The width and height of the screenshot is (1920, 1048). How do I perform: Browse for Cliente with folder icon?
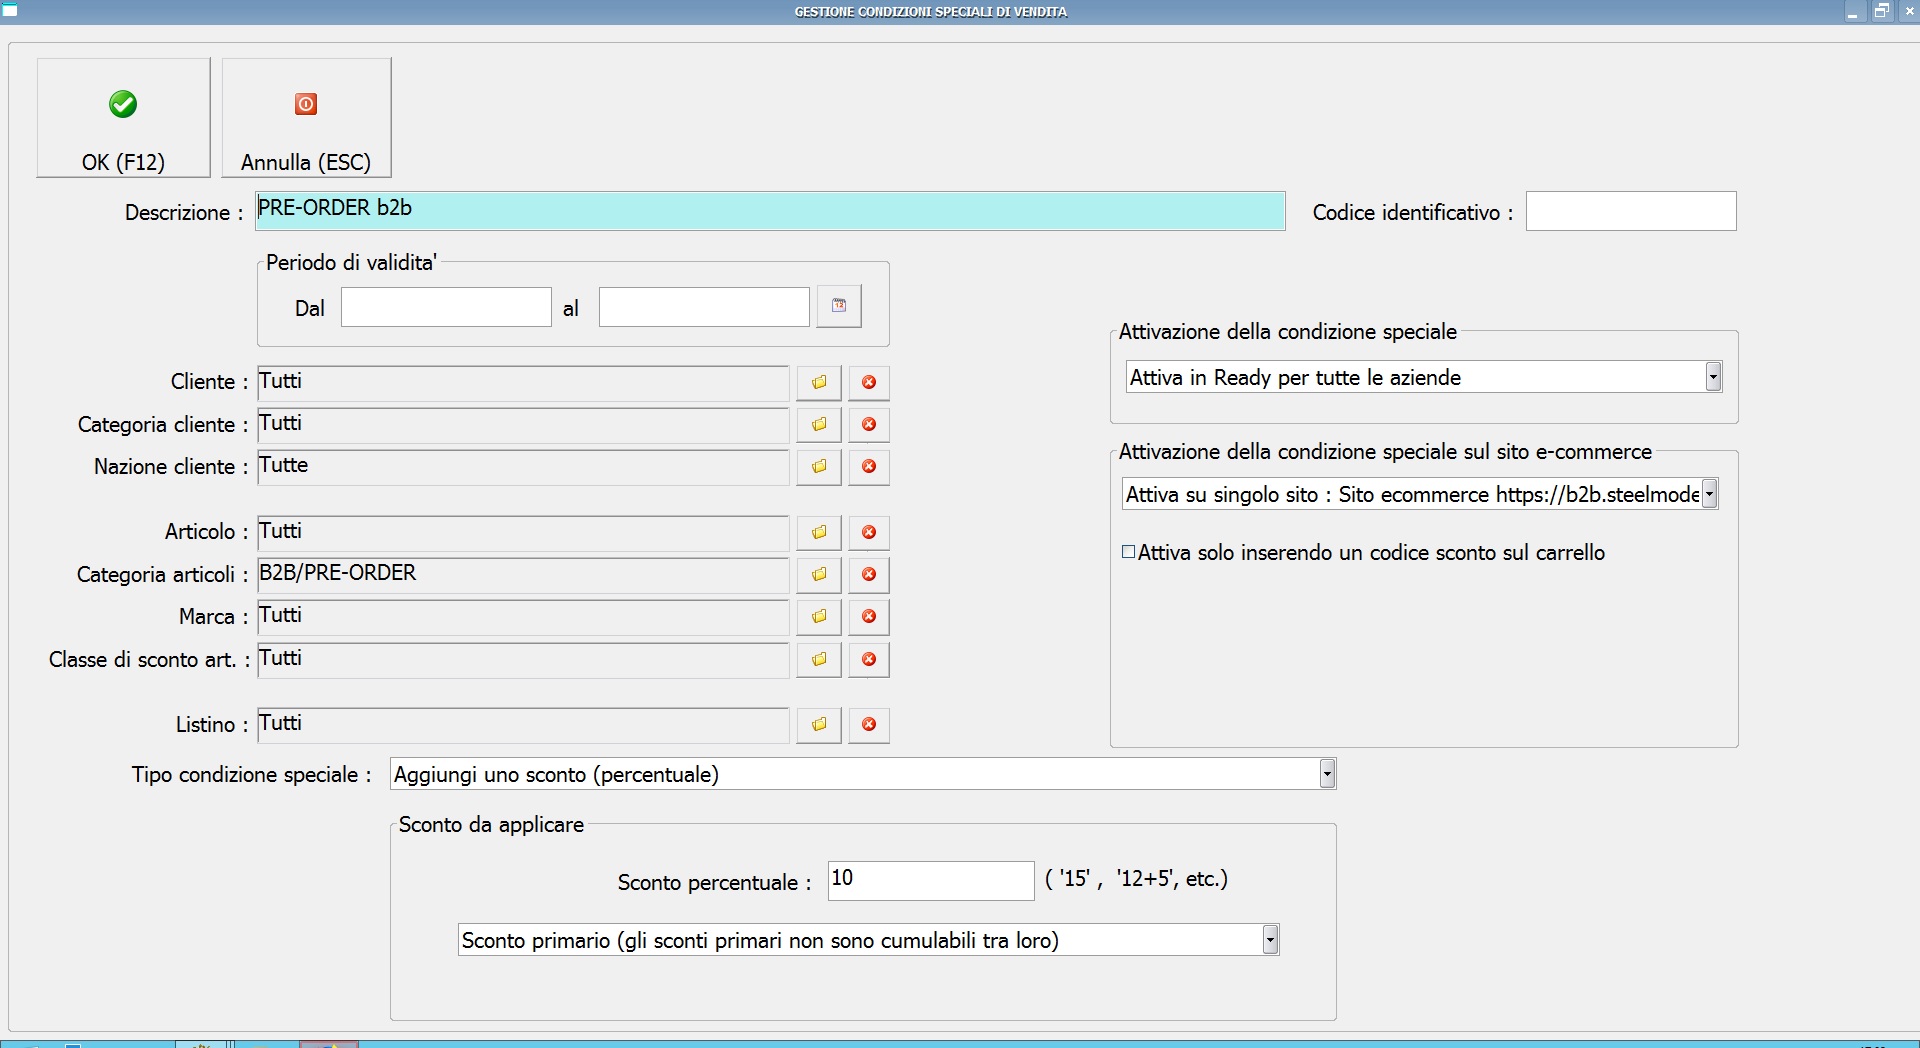click(x=819, y=383)
